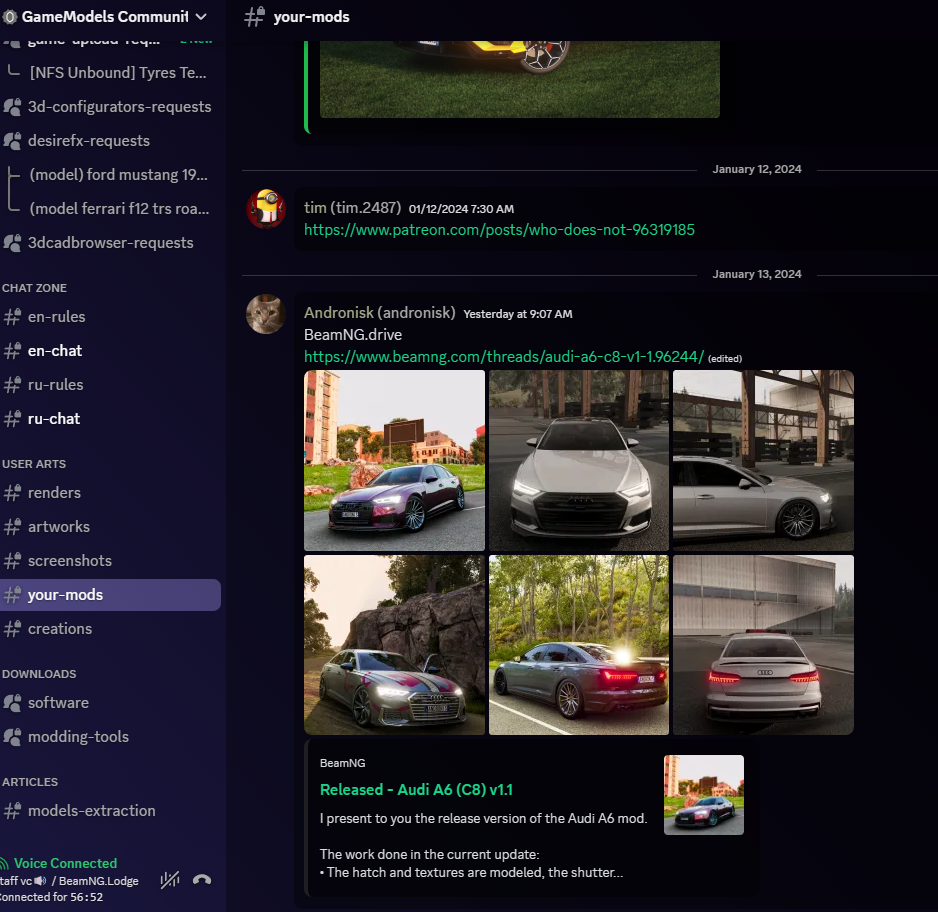Click the hash icon beside models-extraction
The image size is (938, 912).
pyautogui.click(x=12, y=811)
